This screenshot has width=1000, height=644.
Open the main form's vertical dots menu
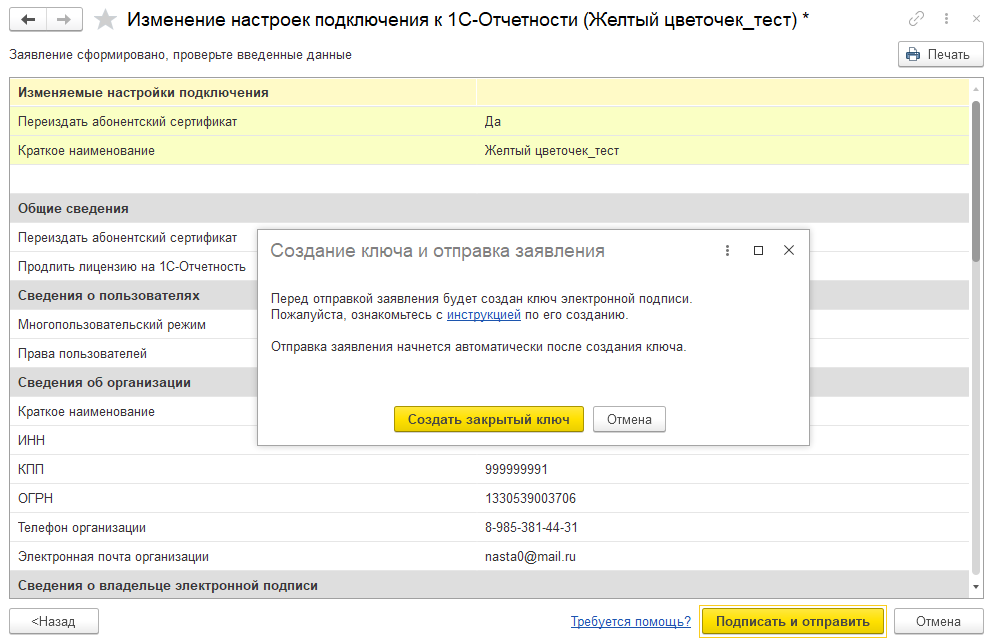pyautogui.click(x=943, y=19)
